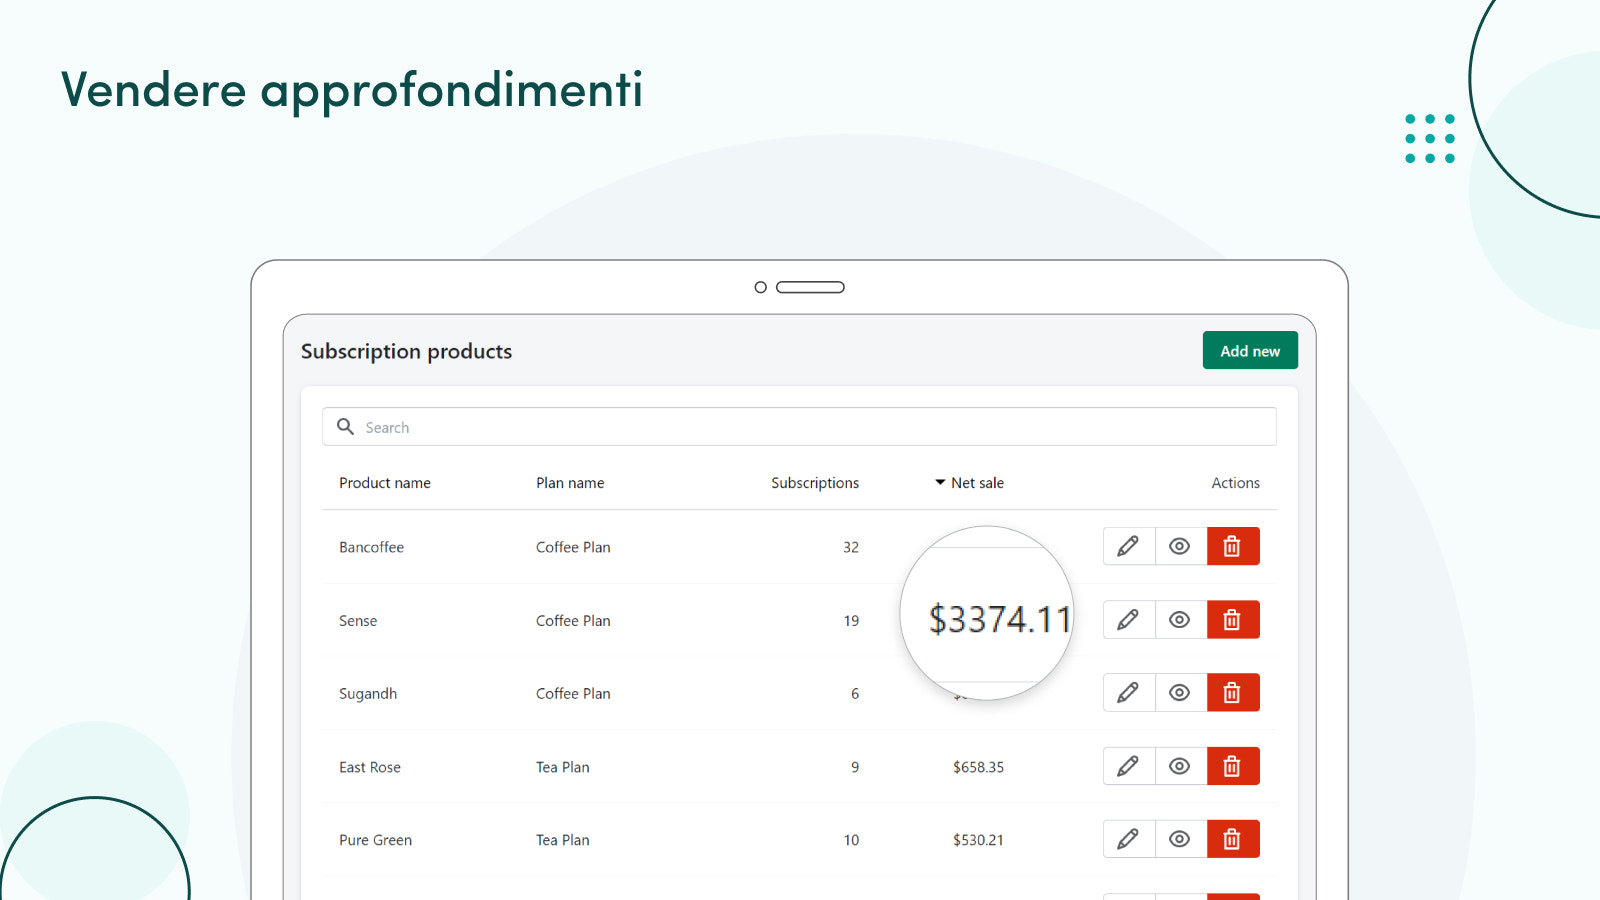Select the Sense product name
The width and height of the screenshot is (1600, 900).
[358, 621]
